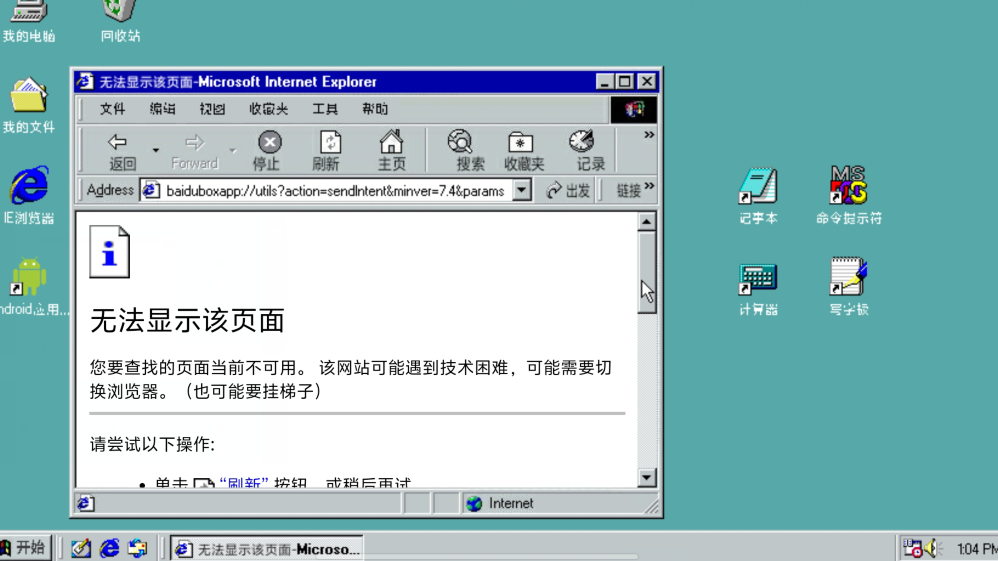The image size is (998, 561).
Task: Select the IE浏览器 desktop icon
Action: tap(29, 196)
